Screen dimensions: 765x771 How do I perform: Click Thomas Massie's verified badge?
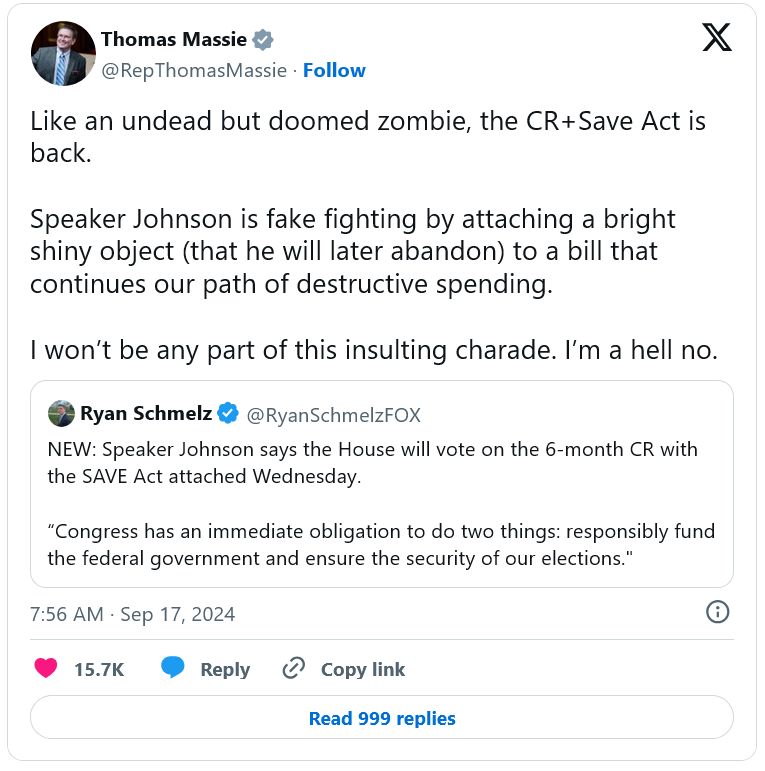click(x=263, y=40)
